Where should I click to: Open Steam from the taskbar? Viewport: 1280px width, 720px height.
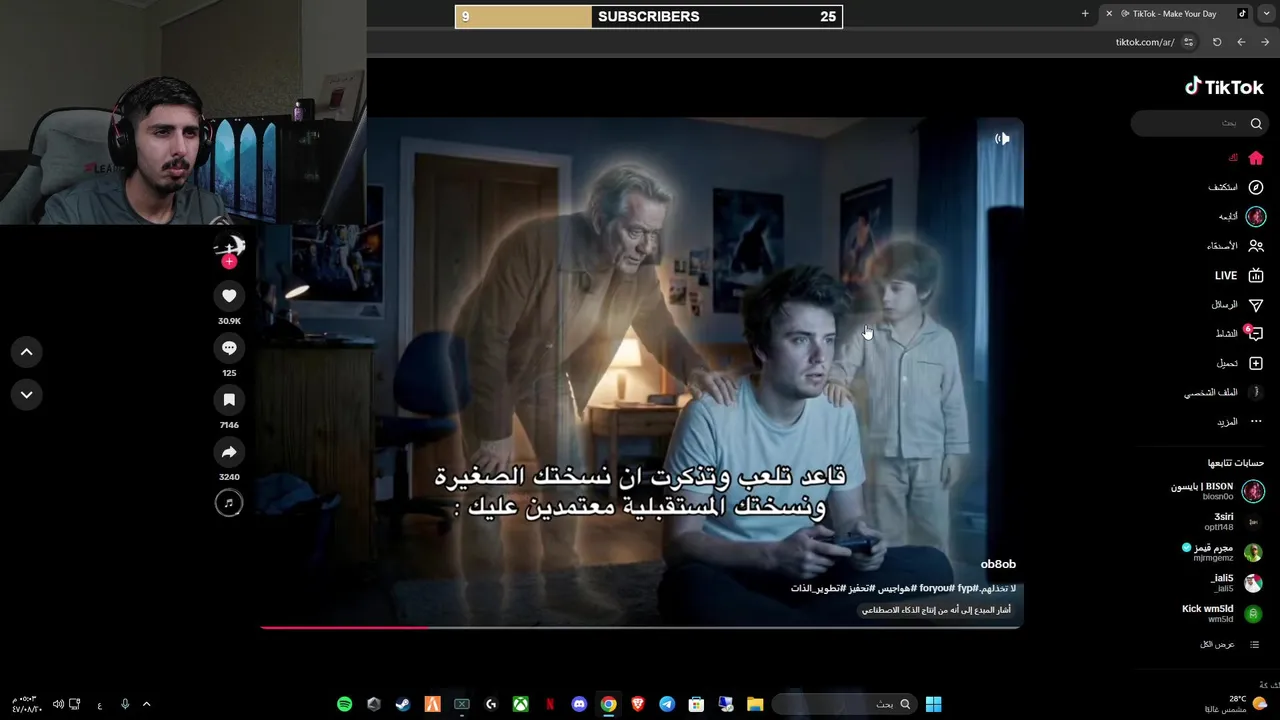point(403,704)
